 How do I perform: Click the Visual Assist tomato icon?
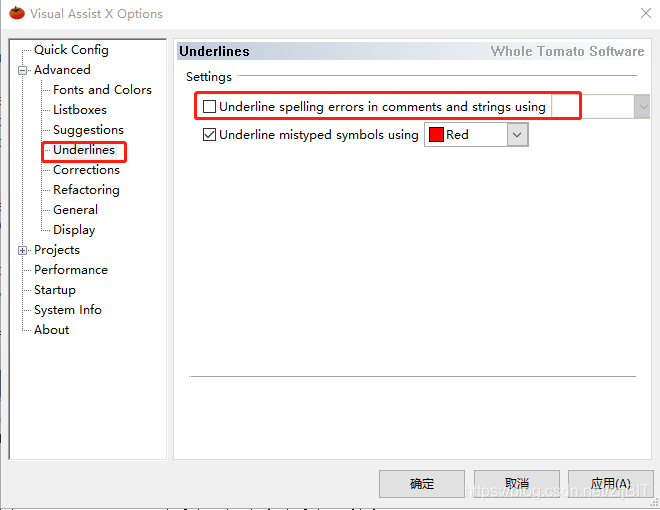(17, 13)
